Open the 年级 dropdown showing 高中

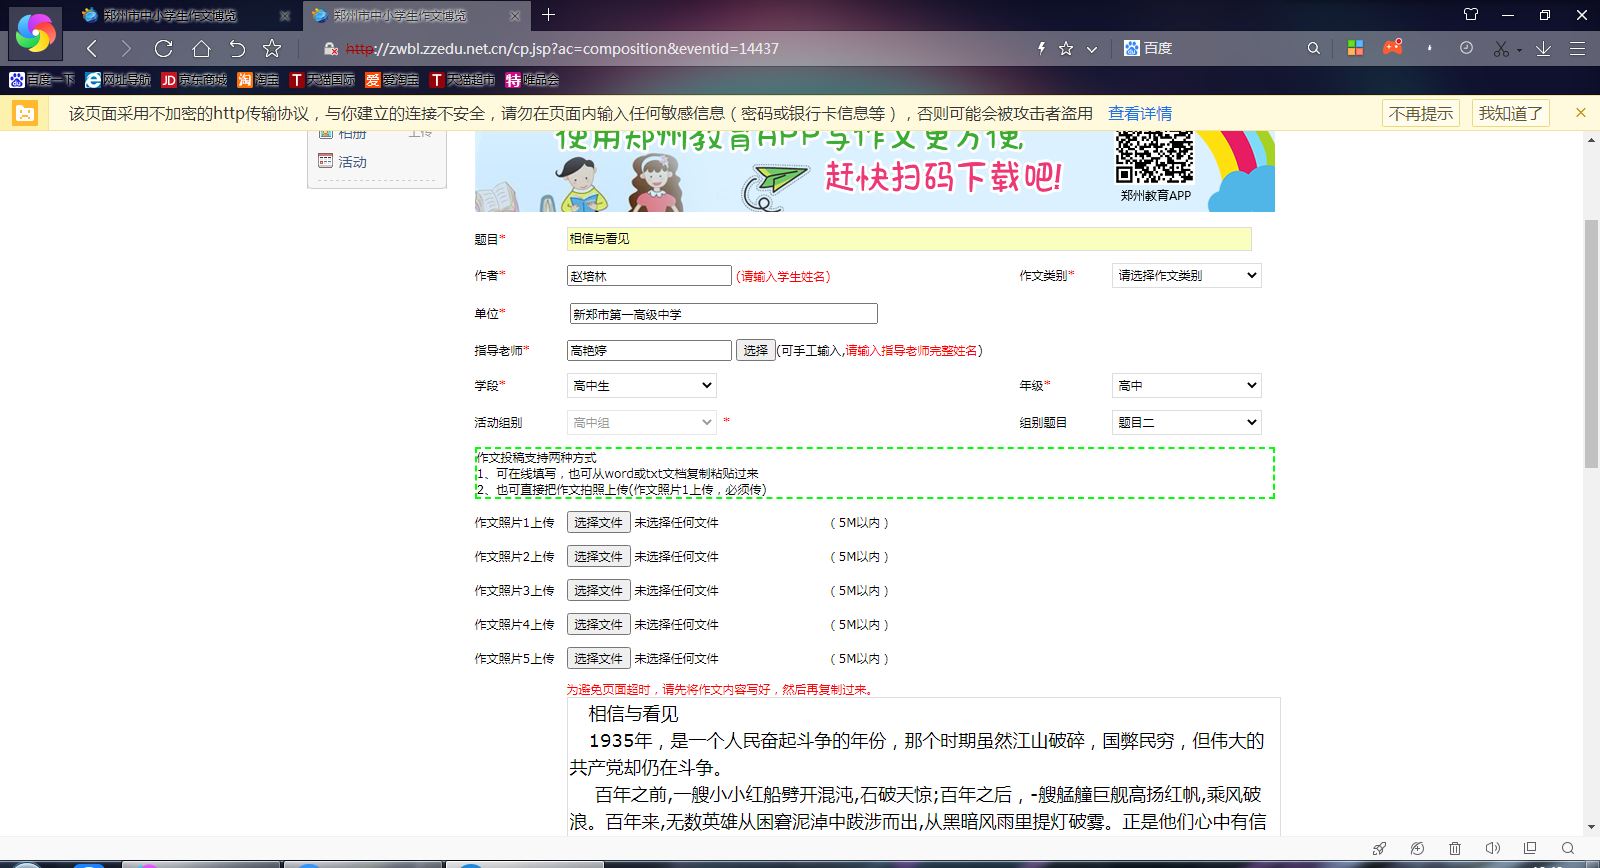(1186, 386)
